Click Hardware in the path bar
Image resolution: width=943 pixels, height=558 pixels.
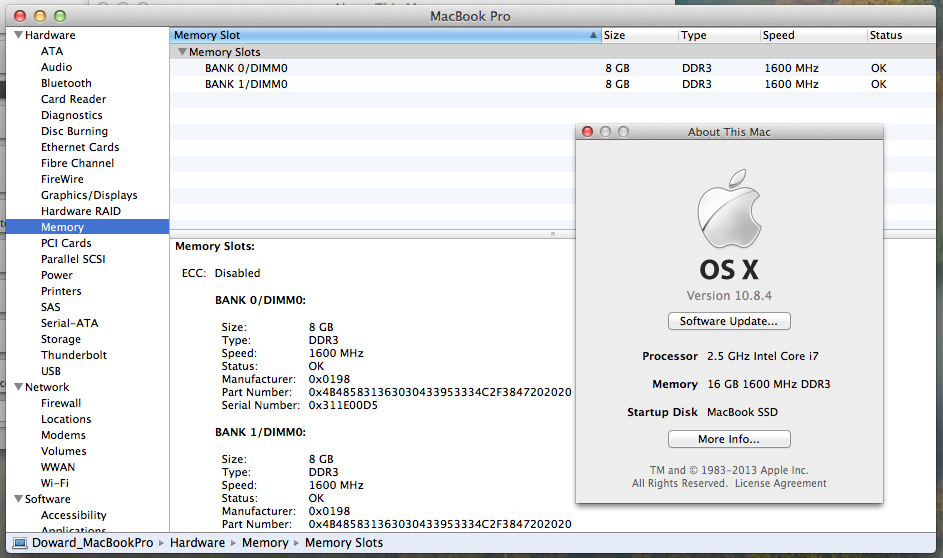tap(197, 543)
